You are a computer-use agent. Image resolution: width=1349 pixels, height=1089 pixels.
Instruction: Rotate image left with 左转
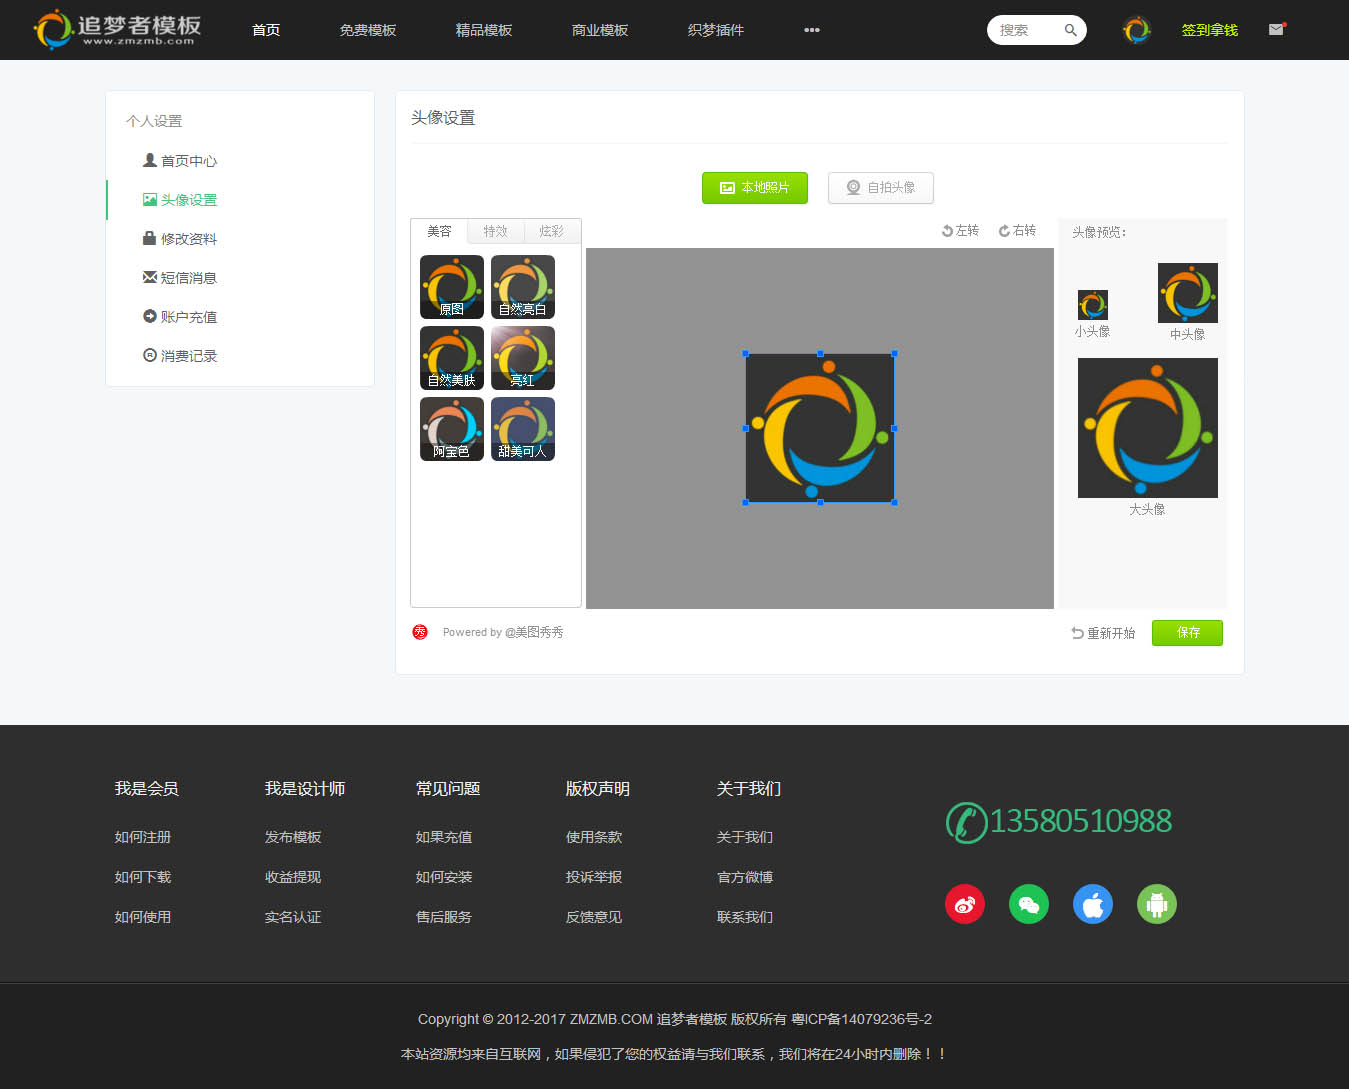(960, 231)
